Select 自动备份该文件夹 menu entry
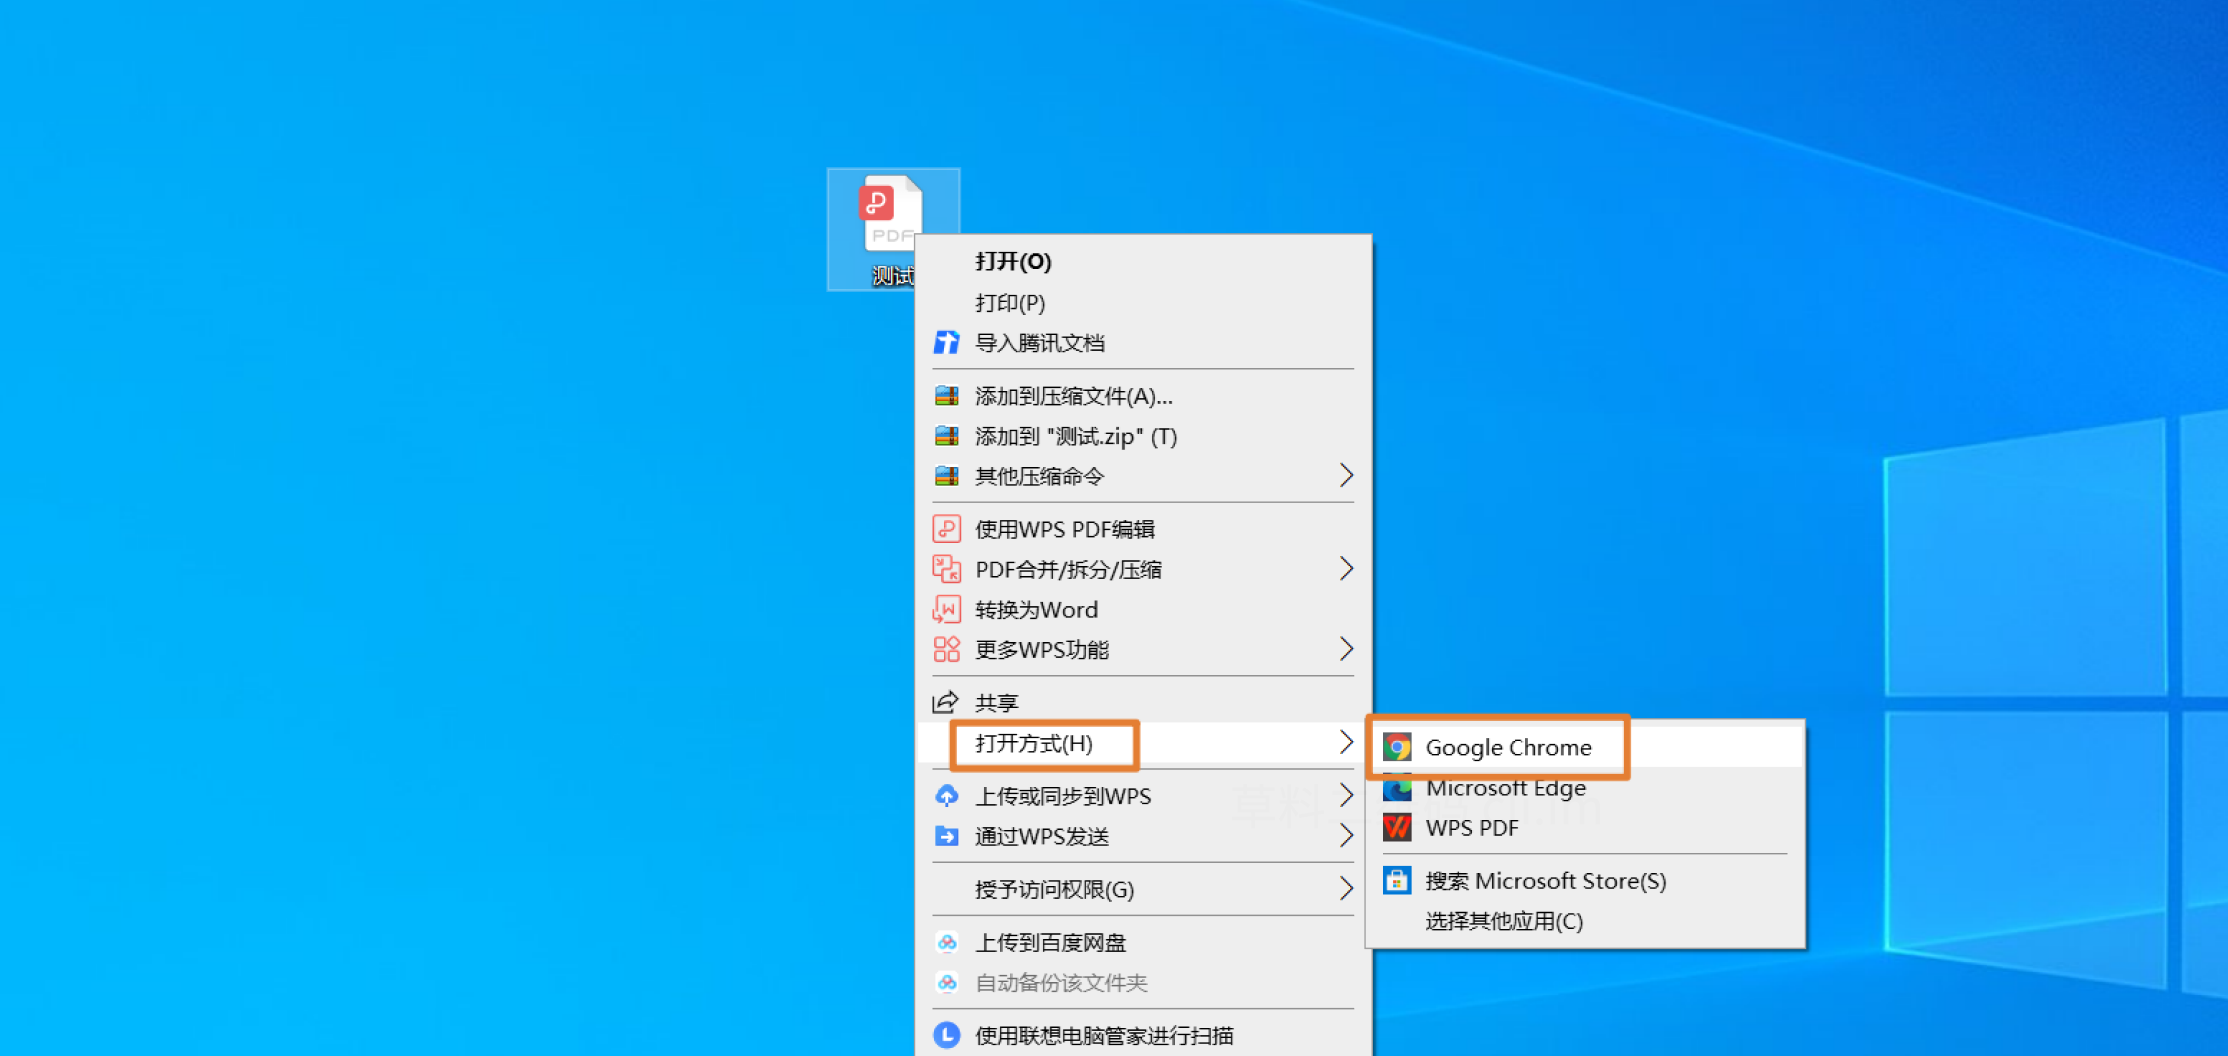 (1143, 982)
